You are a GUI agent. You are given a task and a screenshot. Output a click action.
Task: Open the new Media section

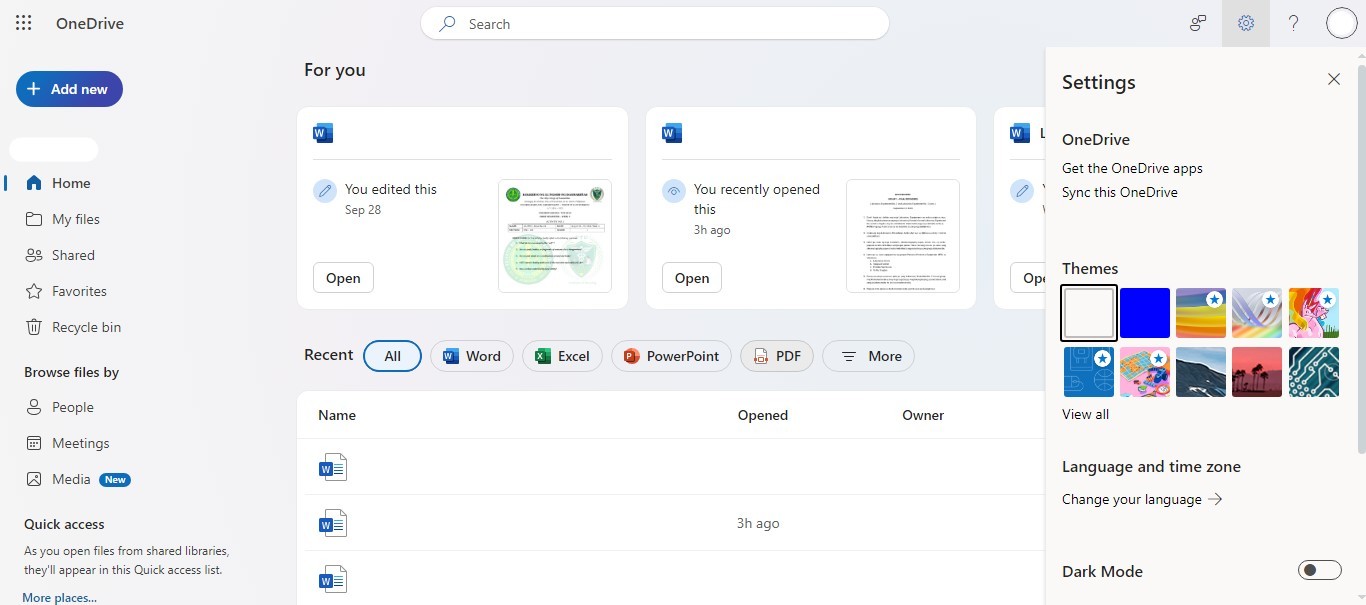(x=70, y=478)
